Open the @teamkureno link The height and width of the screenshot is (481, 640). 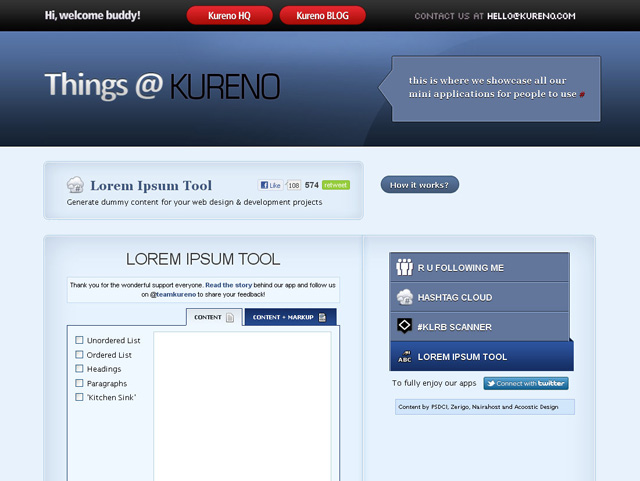(x=173, y=294)
